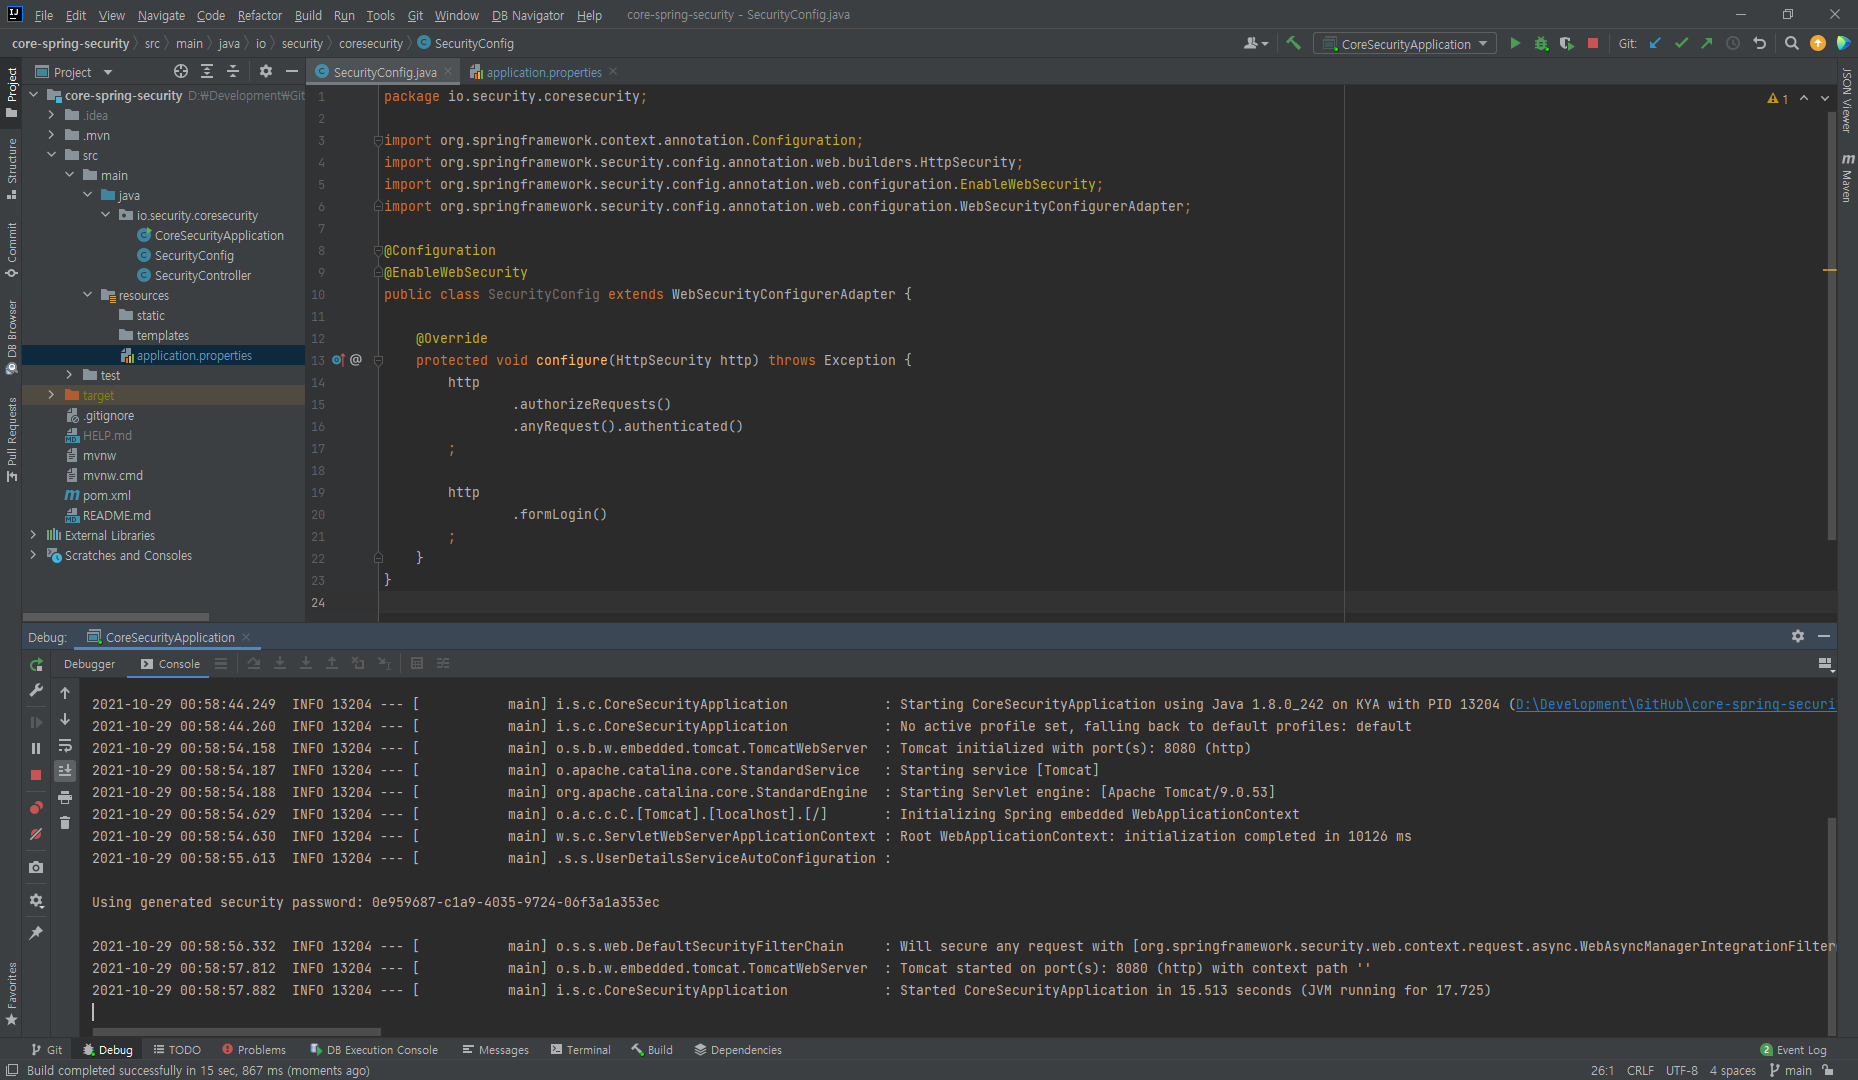
Task: Collapse the src folder
Action: click(x=51, y=155)
